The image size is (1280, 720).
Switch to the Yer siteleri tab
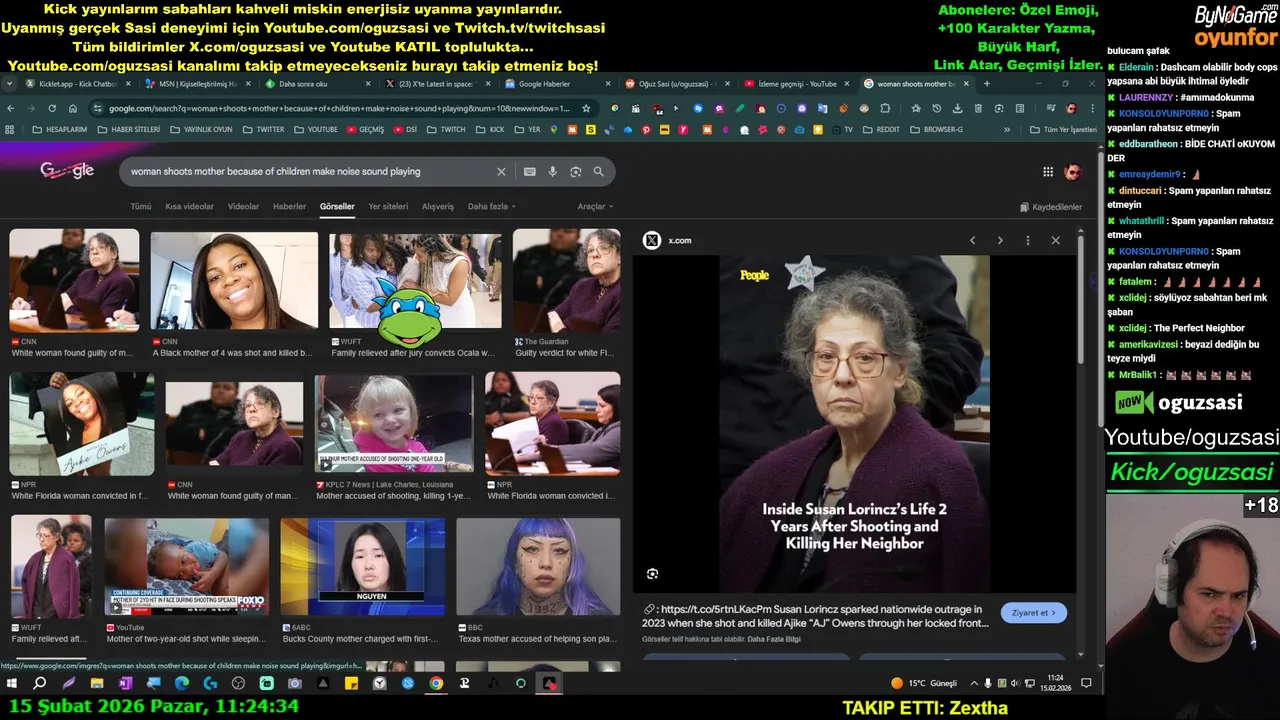(x=388, y=207)
